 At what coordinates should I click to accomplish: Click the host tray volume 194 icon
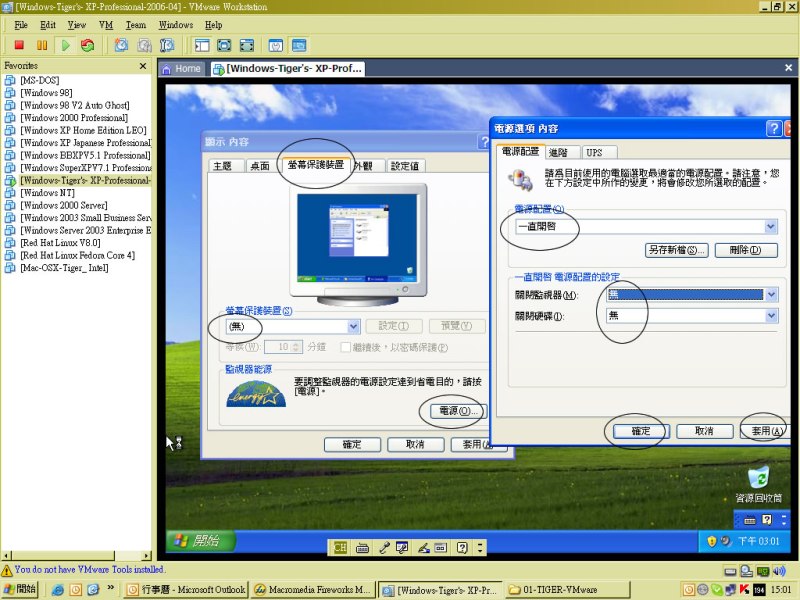coord(759,590)
